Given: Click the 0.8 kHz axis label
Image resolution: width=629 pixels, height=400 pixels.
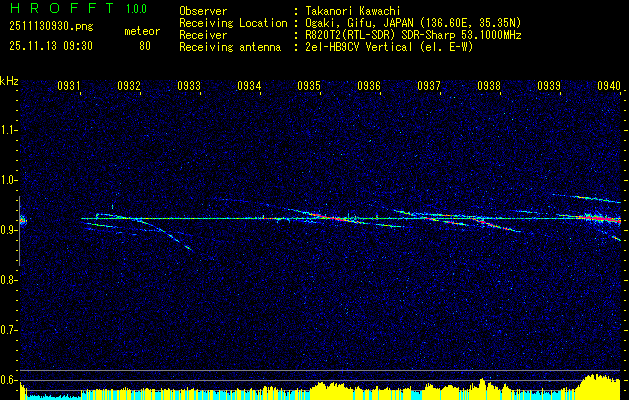Looking at the screenshot, I should pos(8,280).
